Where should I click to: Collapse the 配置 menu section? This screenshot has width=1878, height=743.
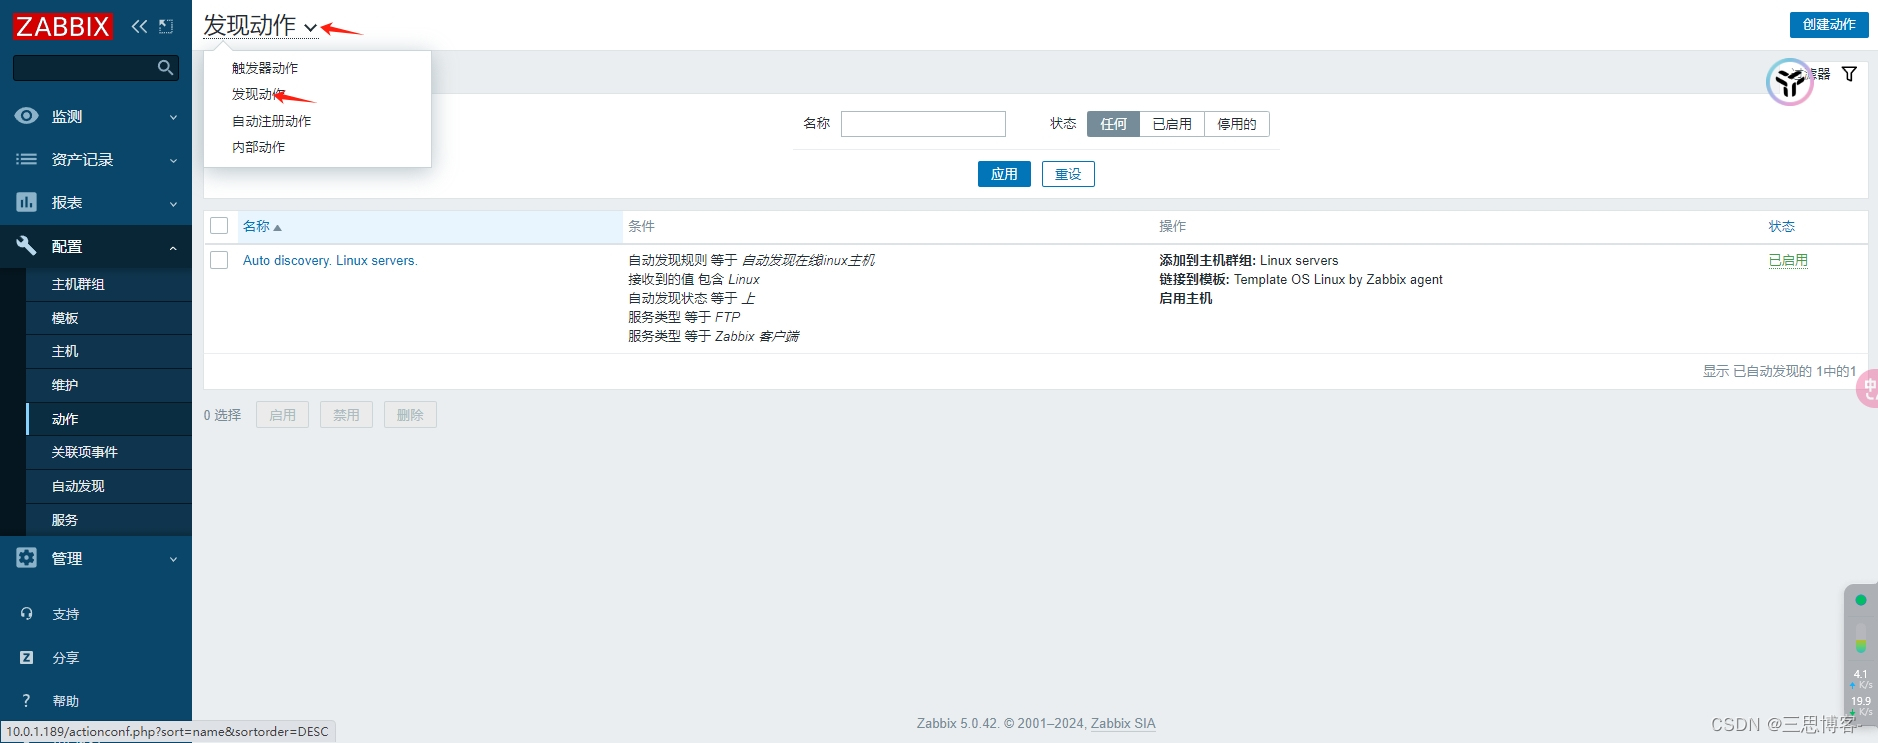pyautogui.click(x=173, y=247)
